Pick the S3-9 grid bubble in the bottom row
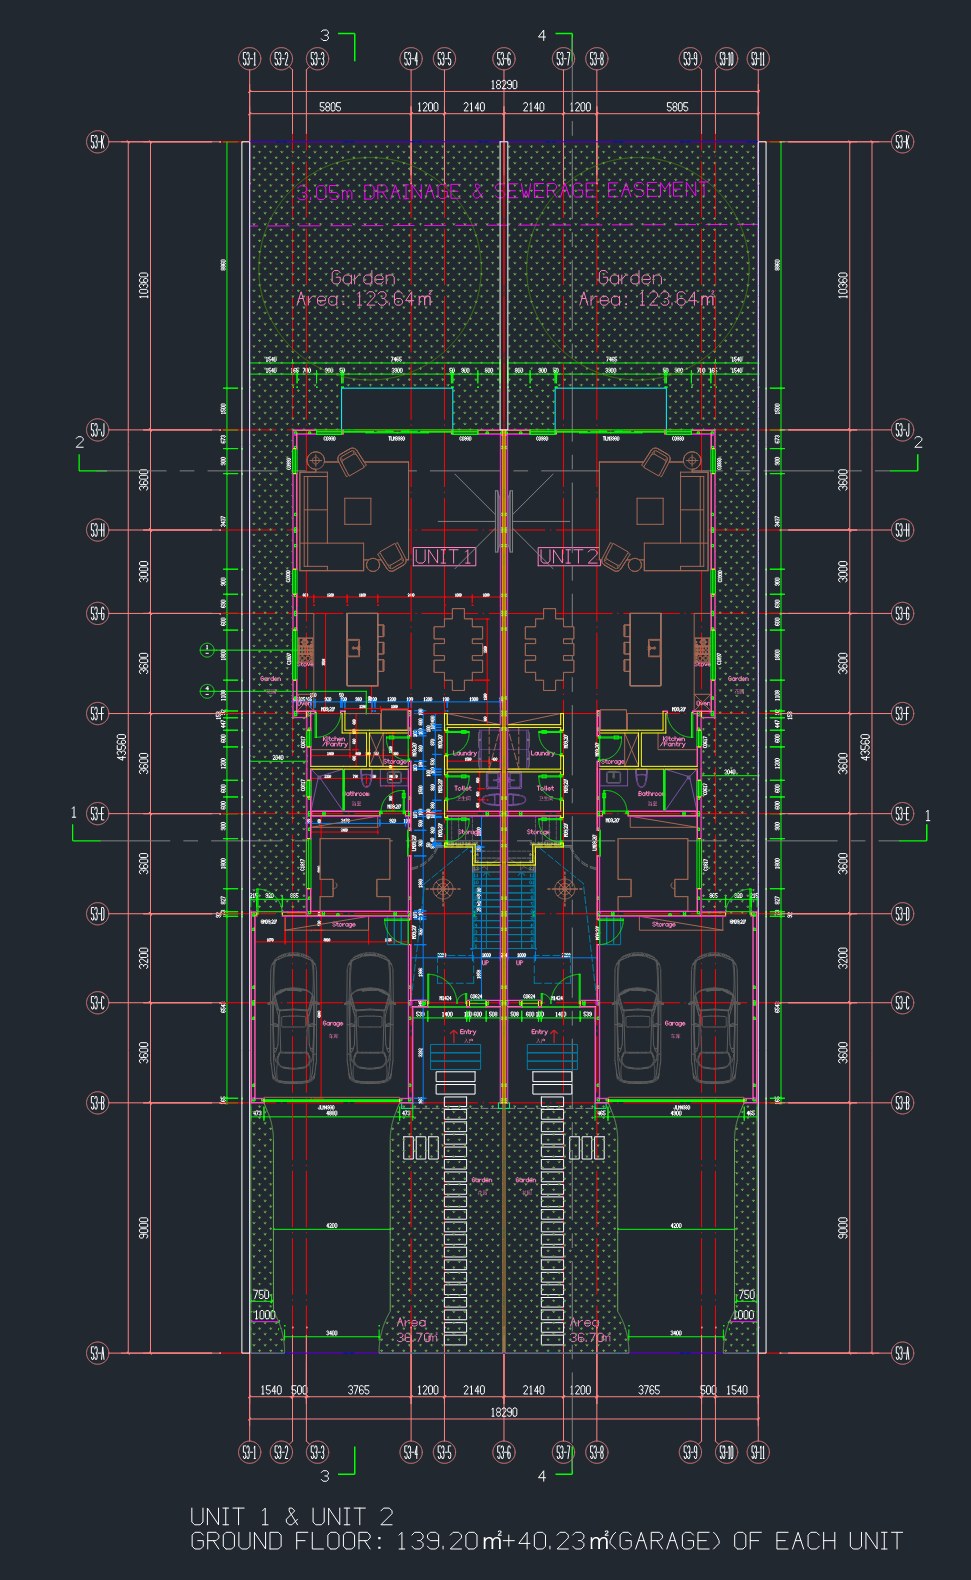 click(x=690, y=1452)
